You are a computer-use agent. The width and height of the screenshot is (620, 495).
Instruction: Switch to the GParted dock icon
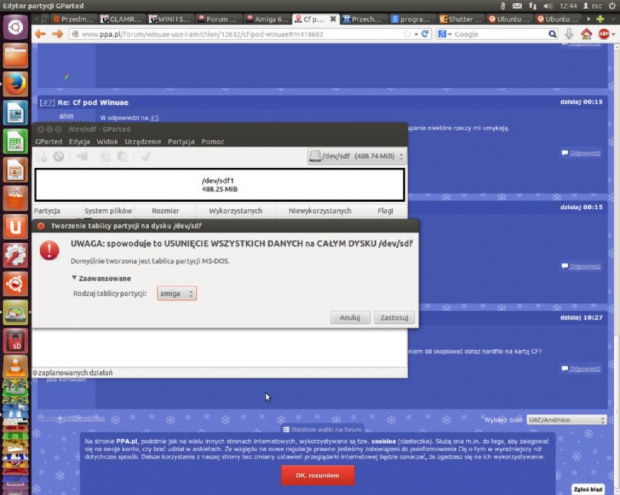pyautogui.click(x=15, y=312)
